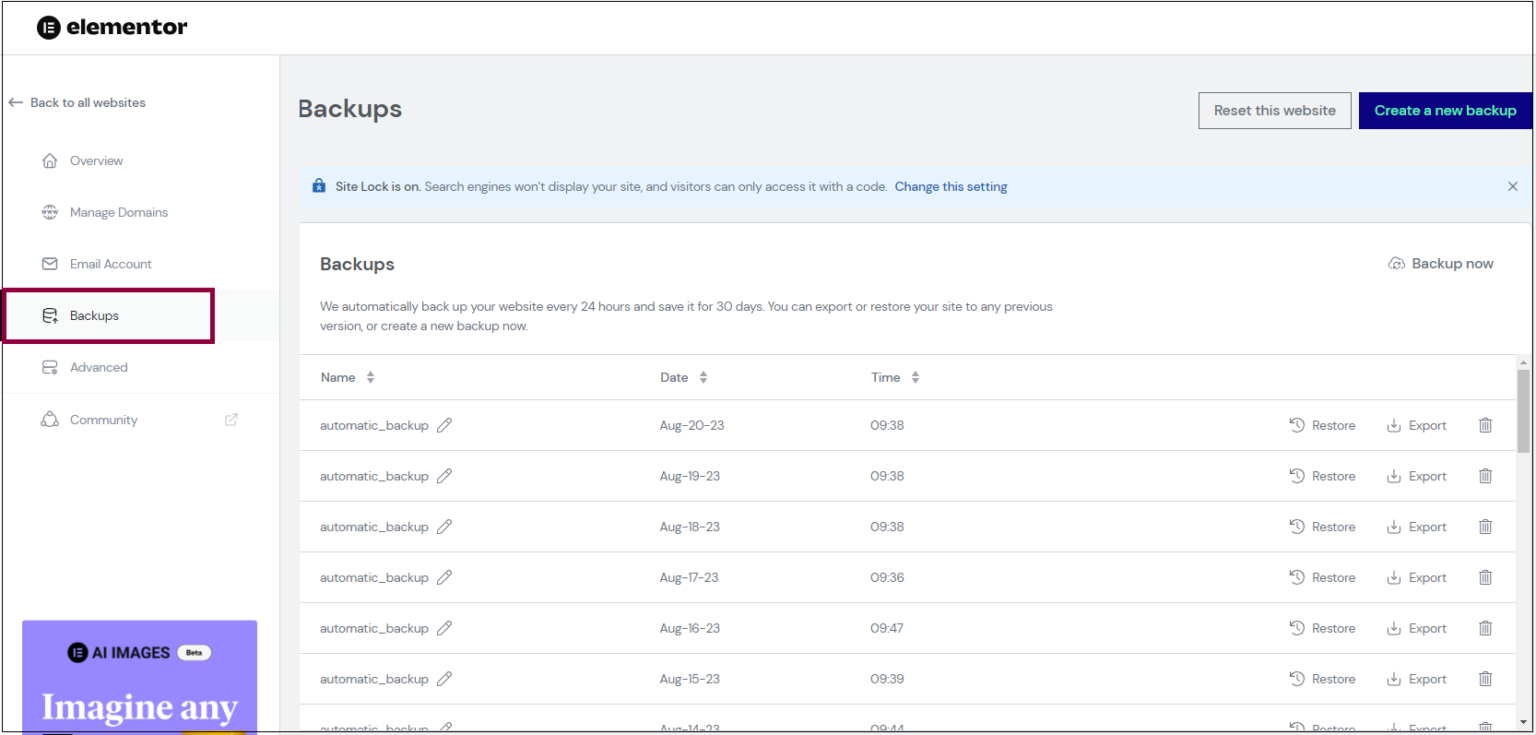Image resolution: width=1536 pixels, height=735 pixels.
Task: Dismiss the Site Lock notification banner
Action: click(x=1513, y=186)
